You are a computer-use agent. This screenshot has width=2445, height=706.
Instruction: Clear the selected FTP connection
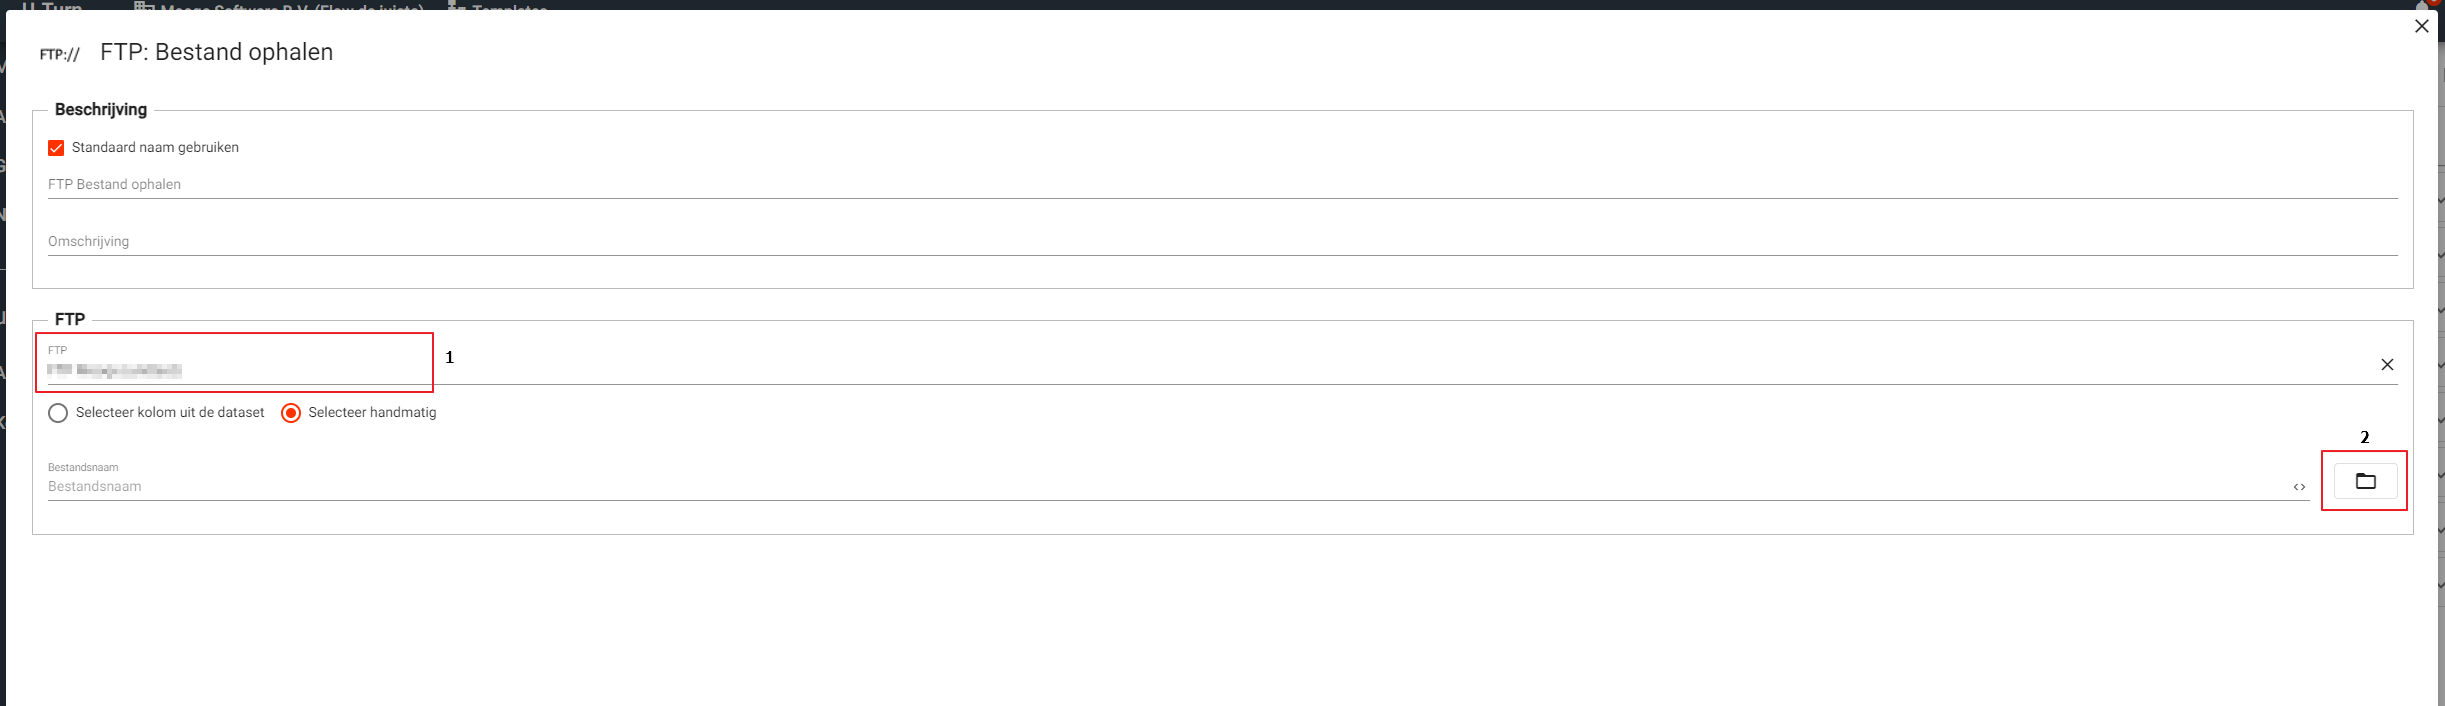click(x=2387, y=365)
